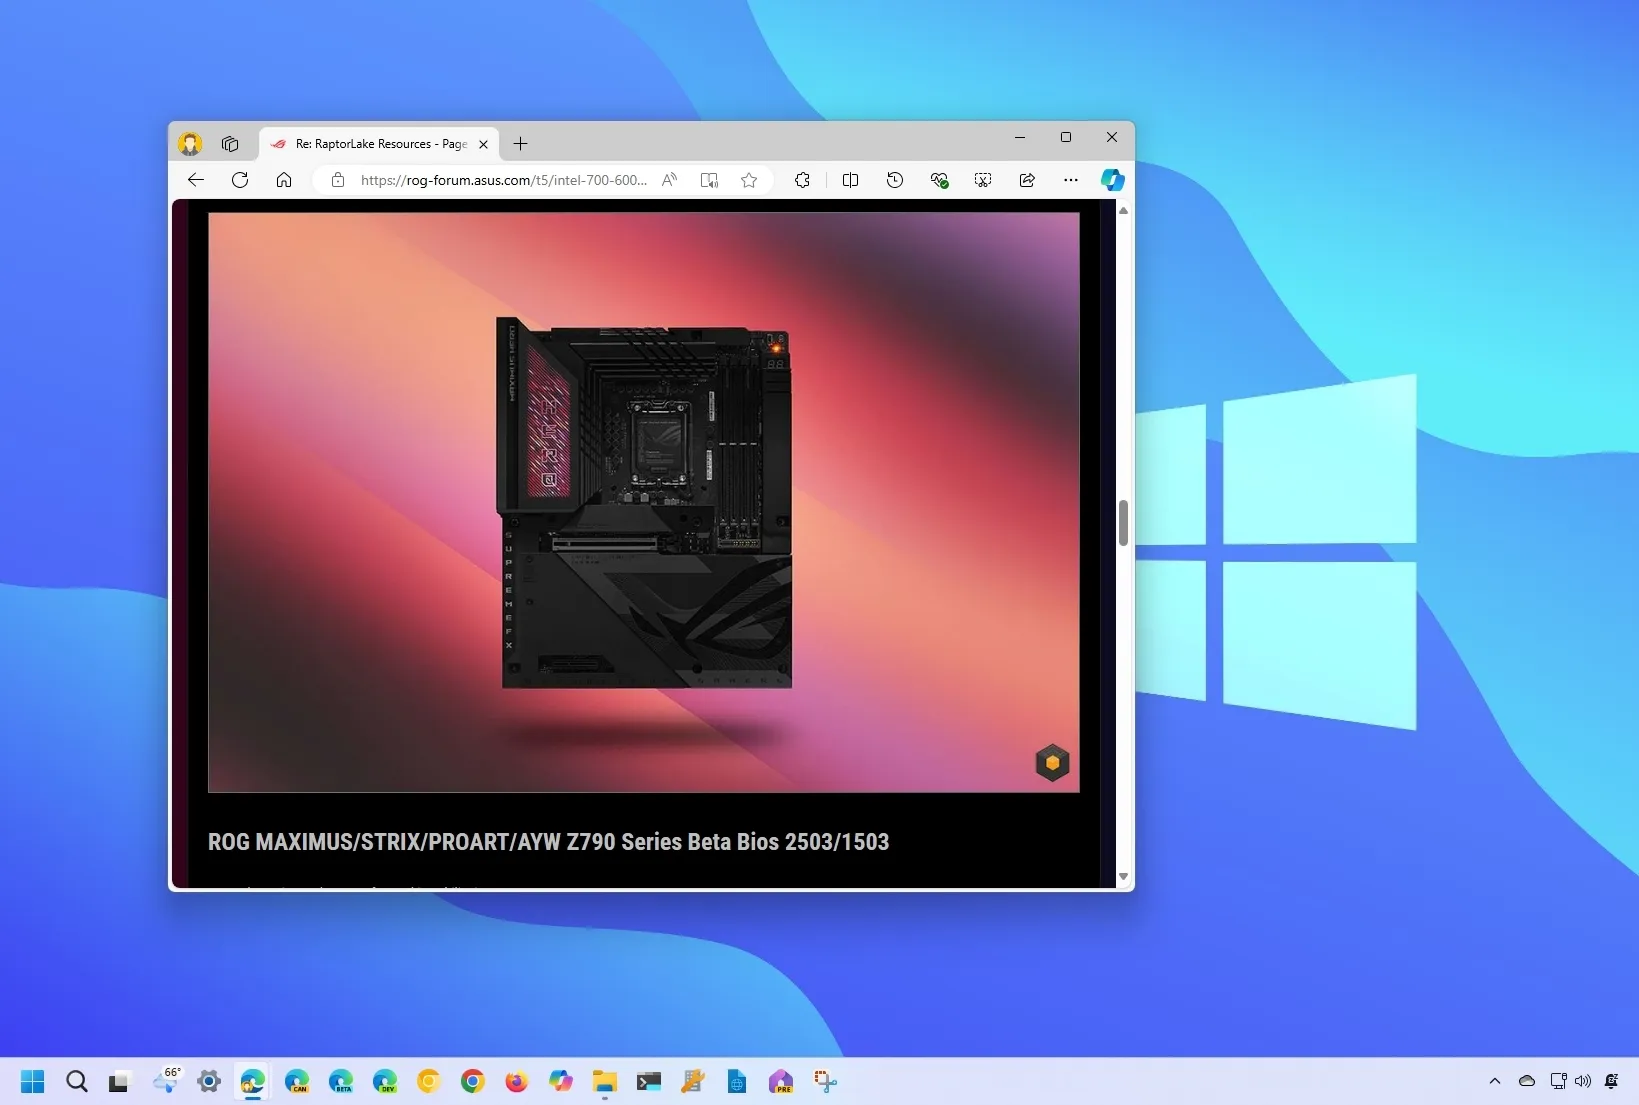This screenshot has width=1639, height=1105.
Task: Go to the browser home page
Action: click(x=284, y=180)
